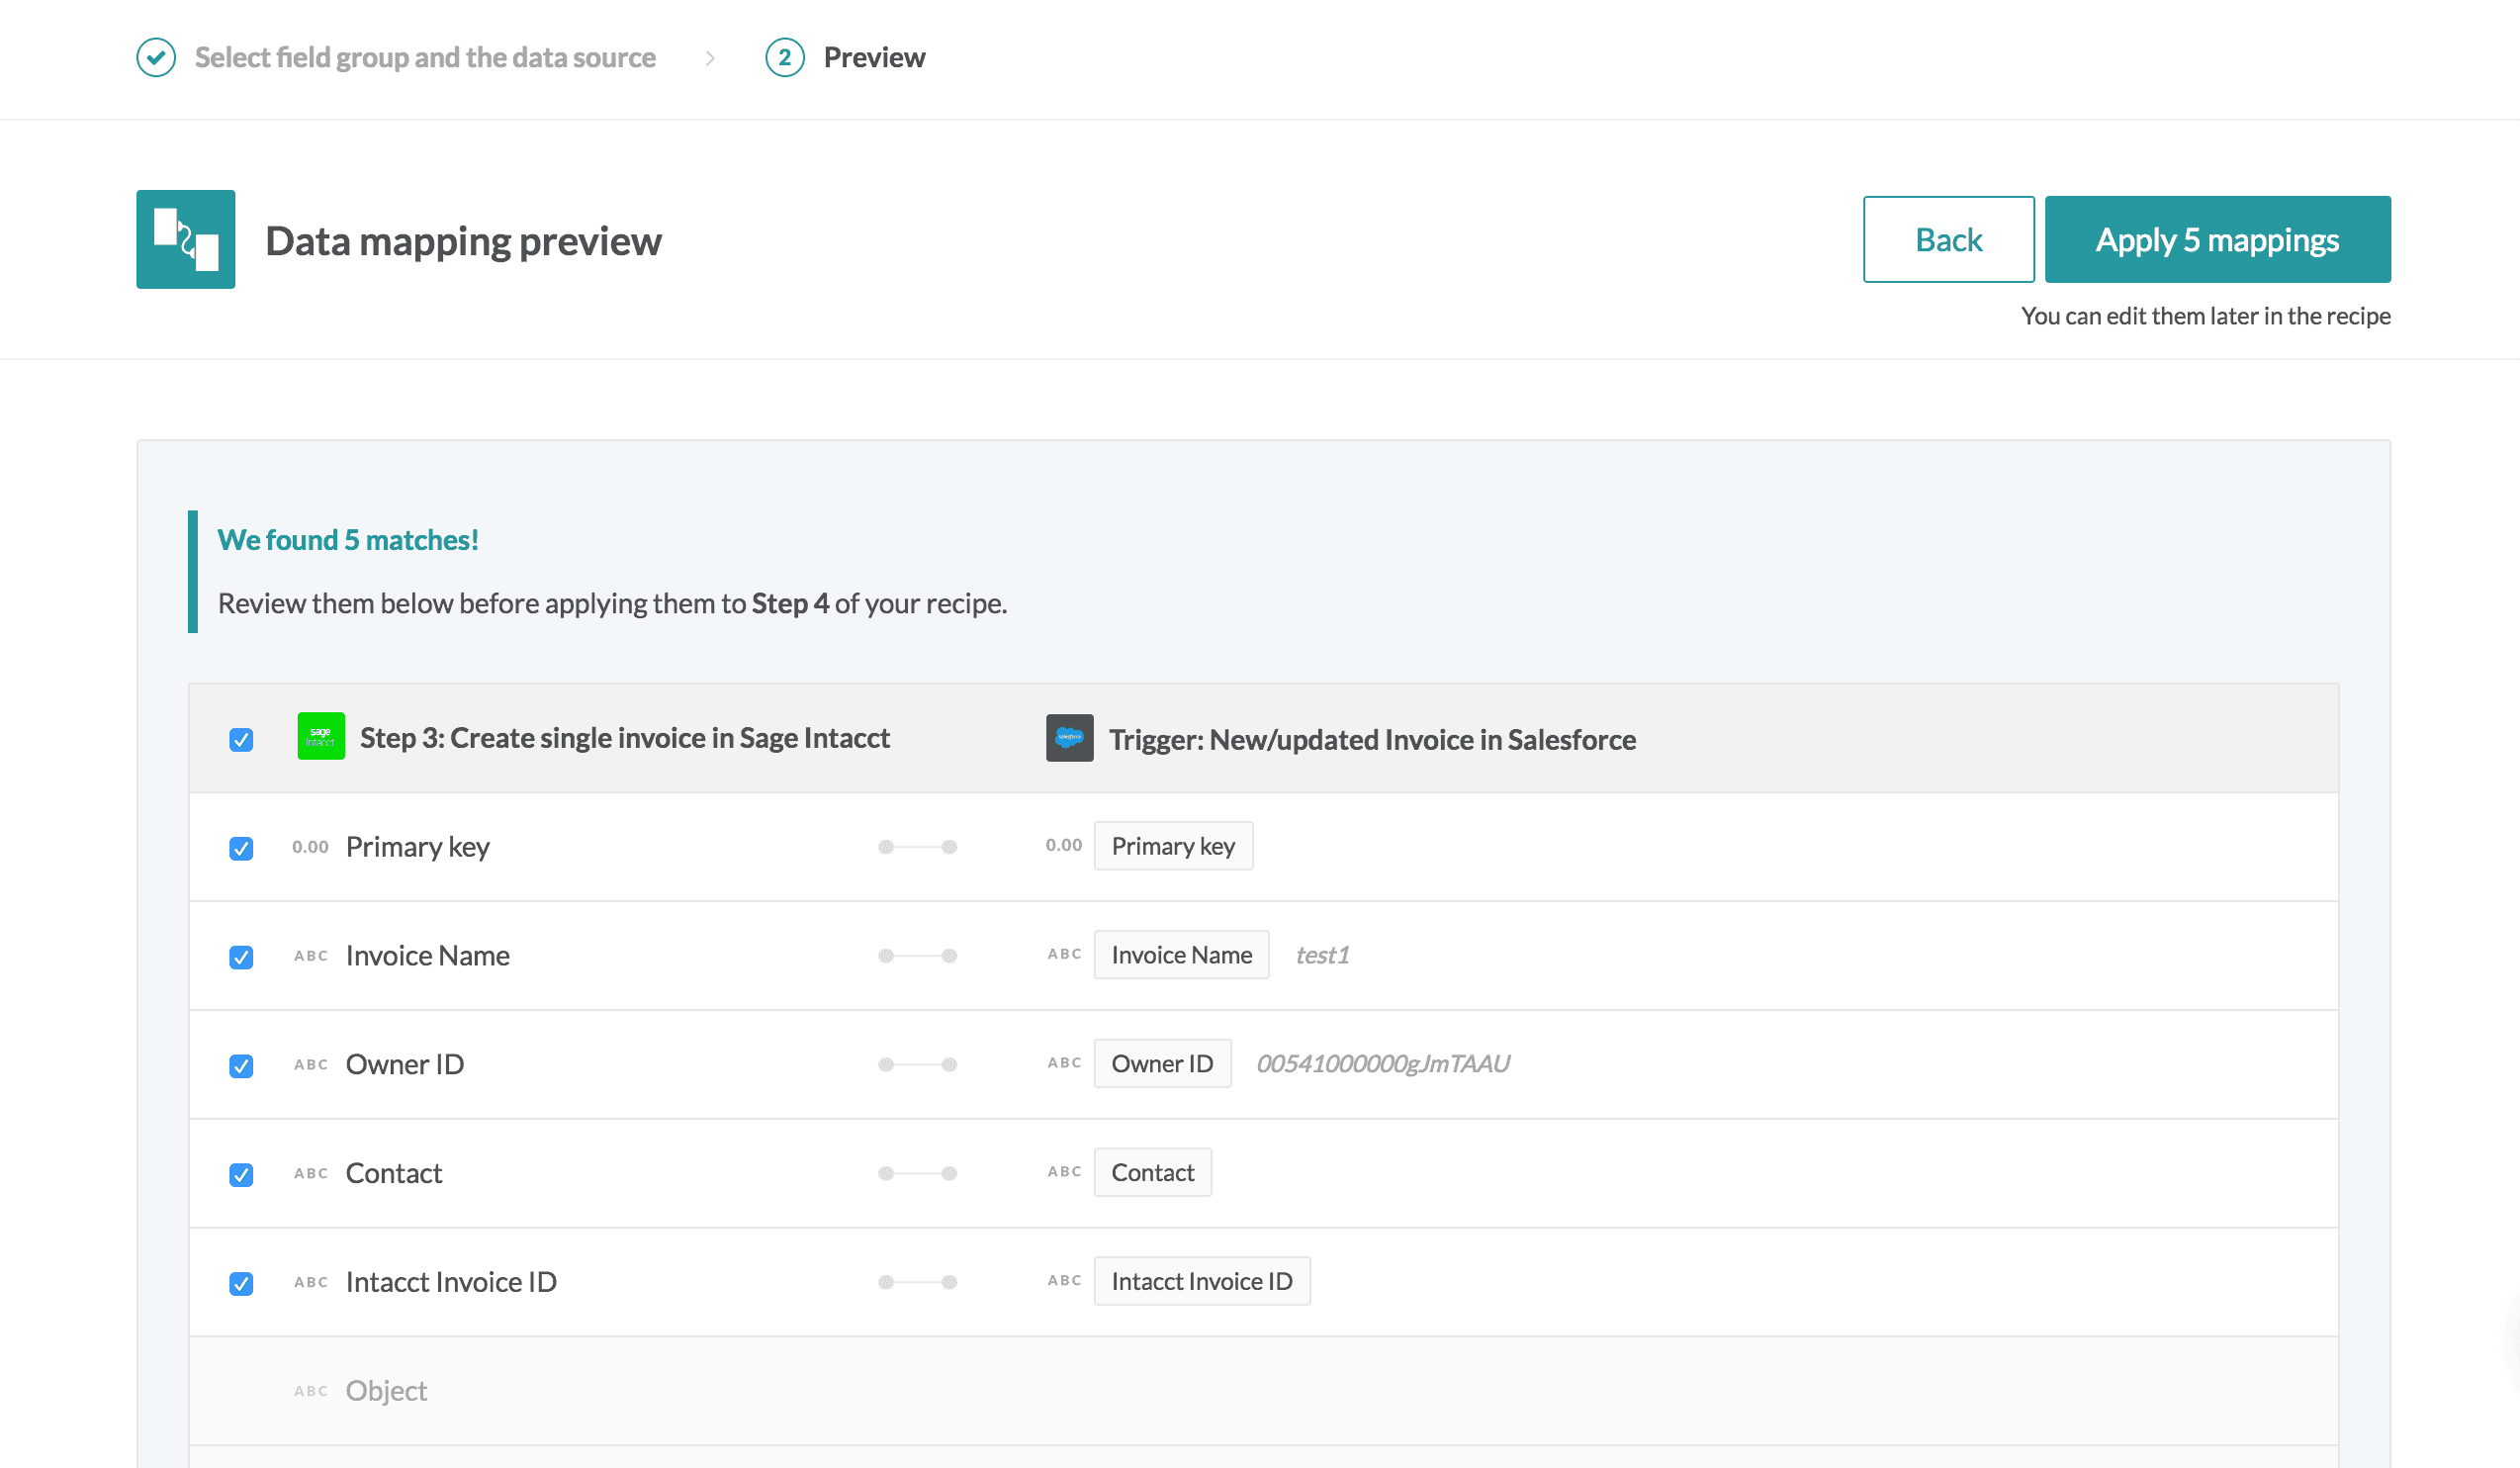The image size is (2520, 1468).
Task: Click the Salesforce Primary key data pill
Action: click(x=1173, y=846)
